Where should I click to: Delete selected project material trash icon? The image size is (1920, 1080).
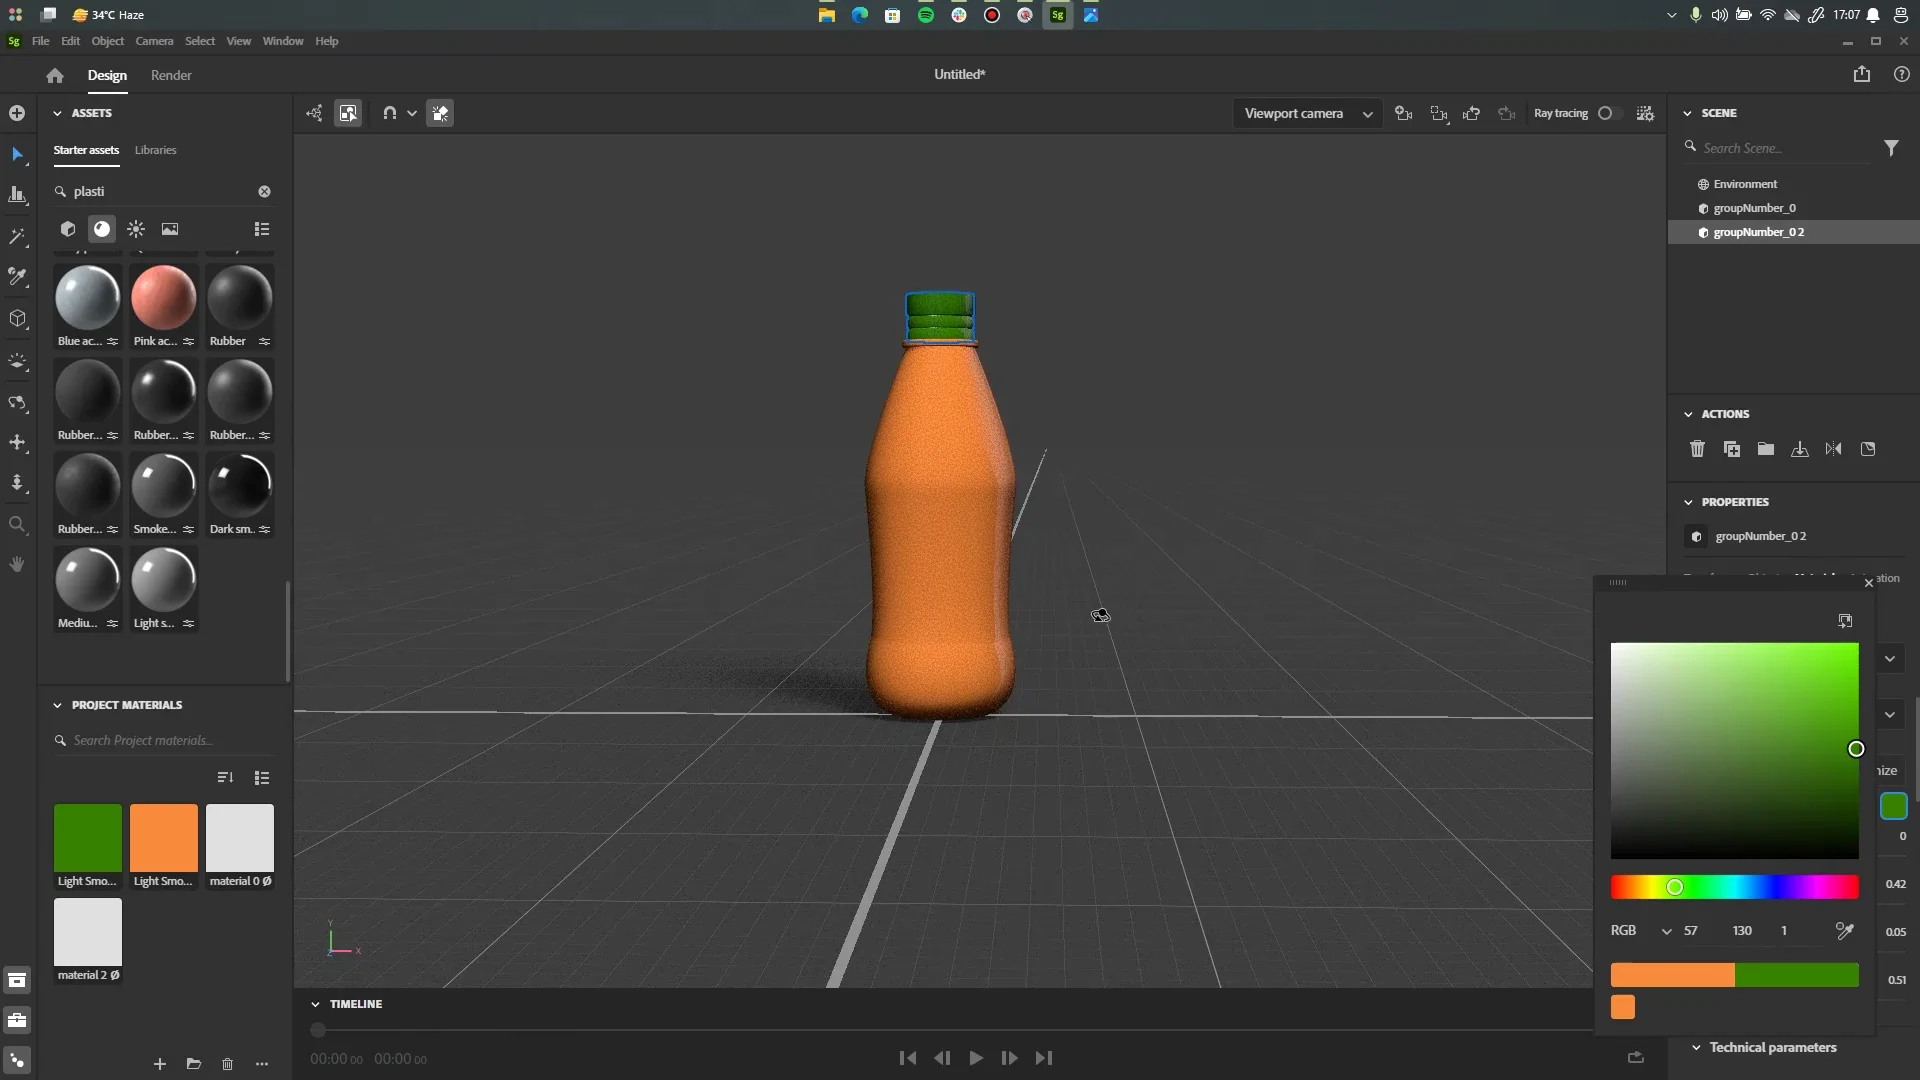(x=227, y=1064)
